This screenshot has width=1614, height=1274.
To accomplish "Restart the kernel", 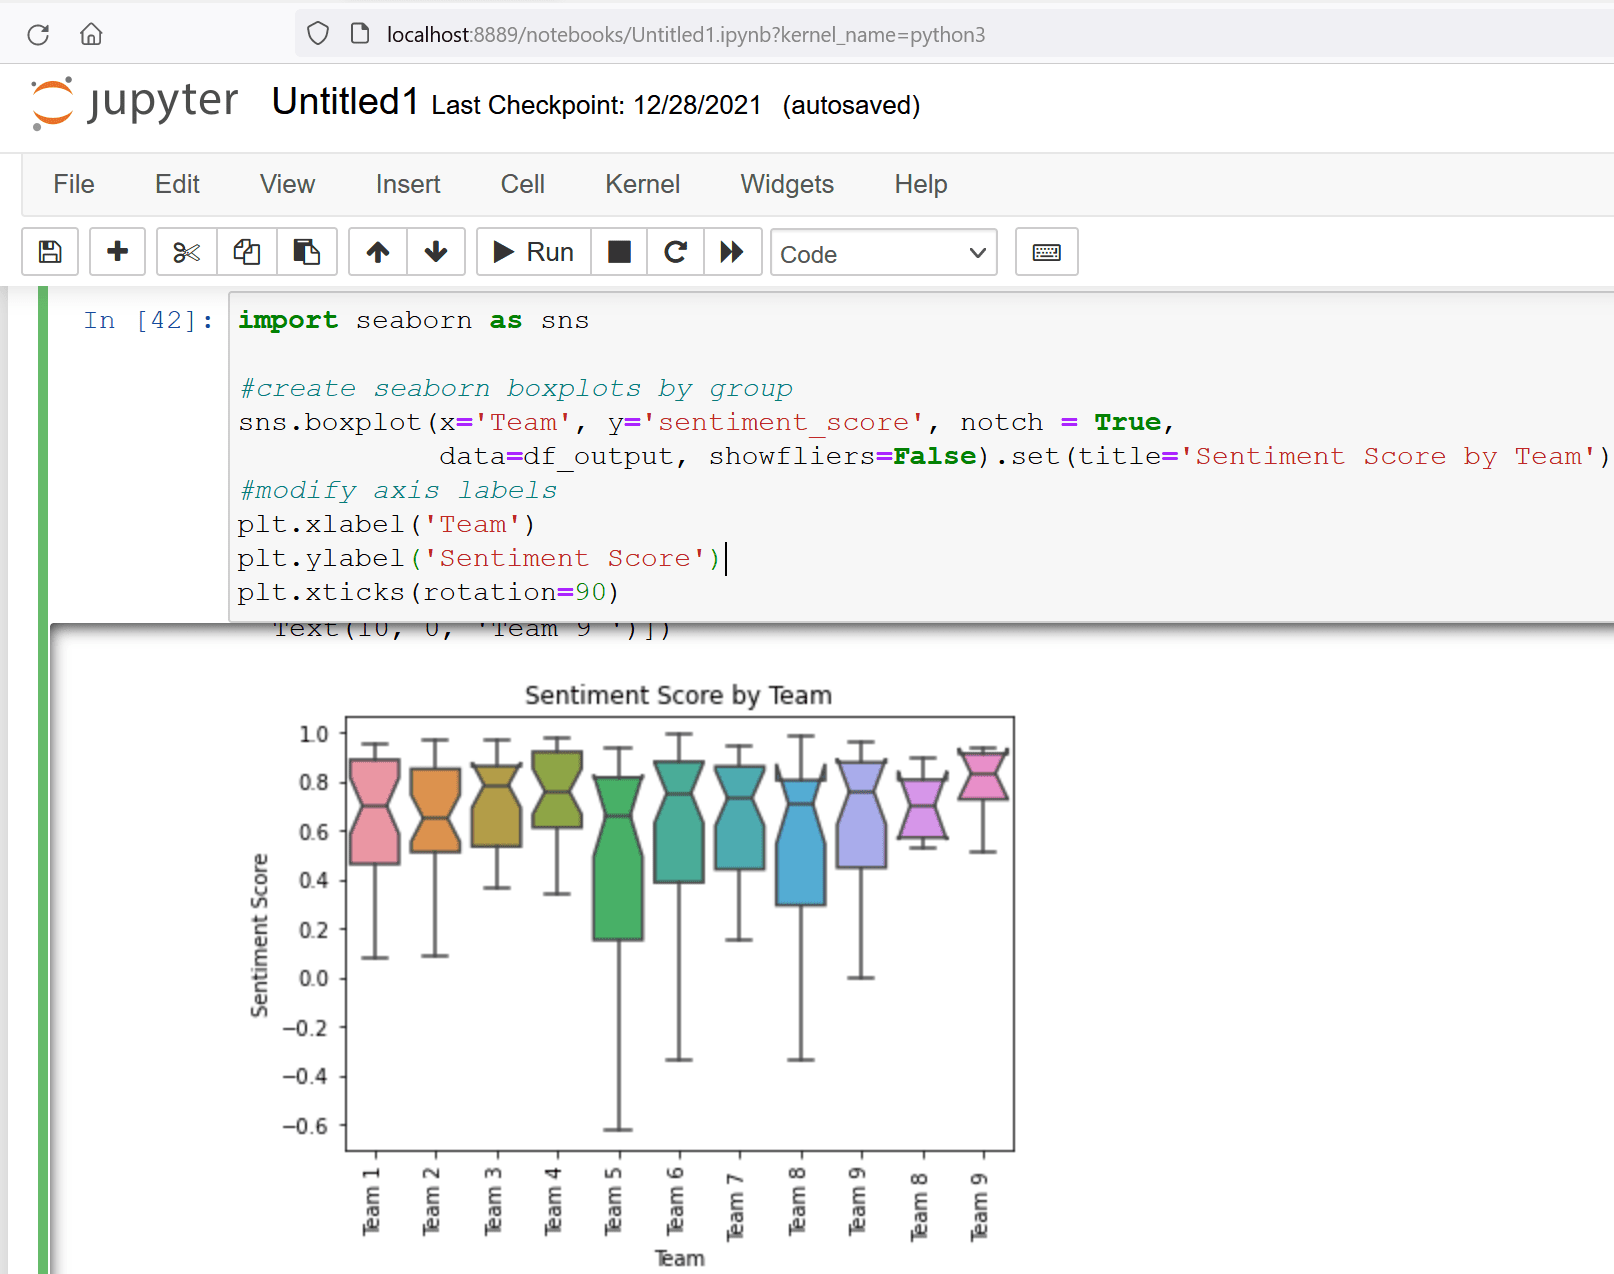I will tap(675, 252).
